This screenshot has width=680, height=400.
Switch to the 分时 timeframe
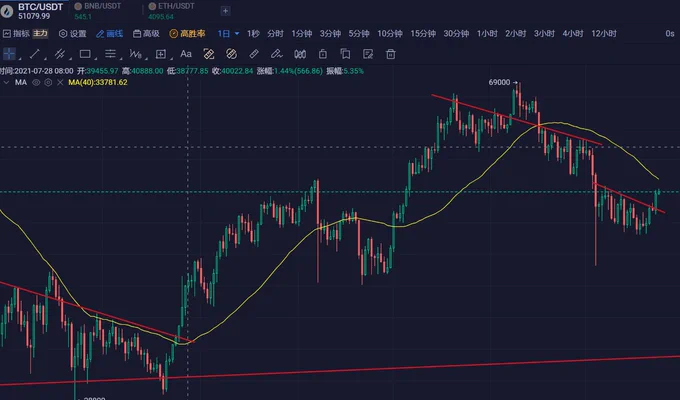tap(275, 33)
